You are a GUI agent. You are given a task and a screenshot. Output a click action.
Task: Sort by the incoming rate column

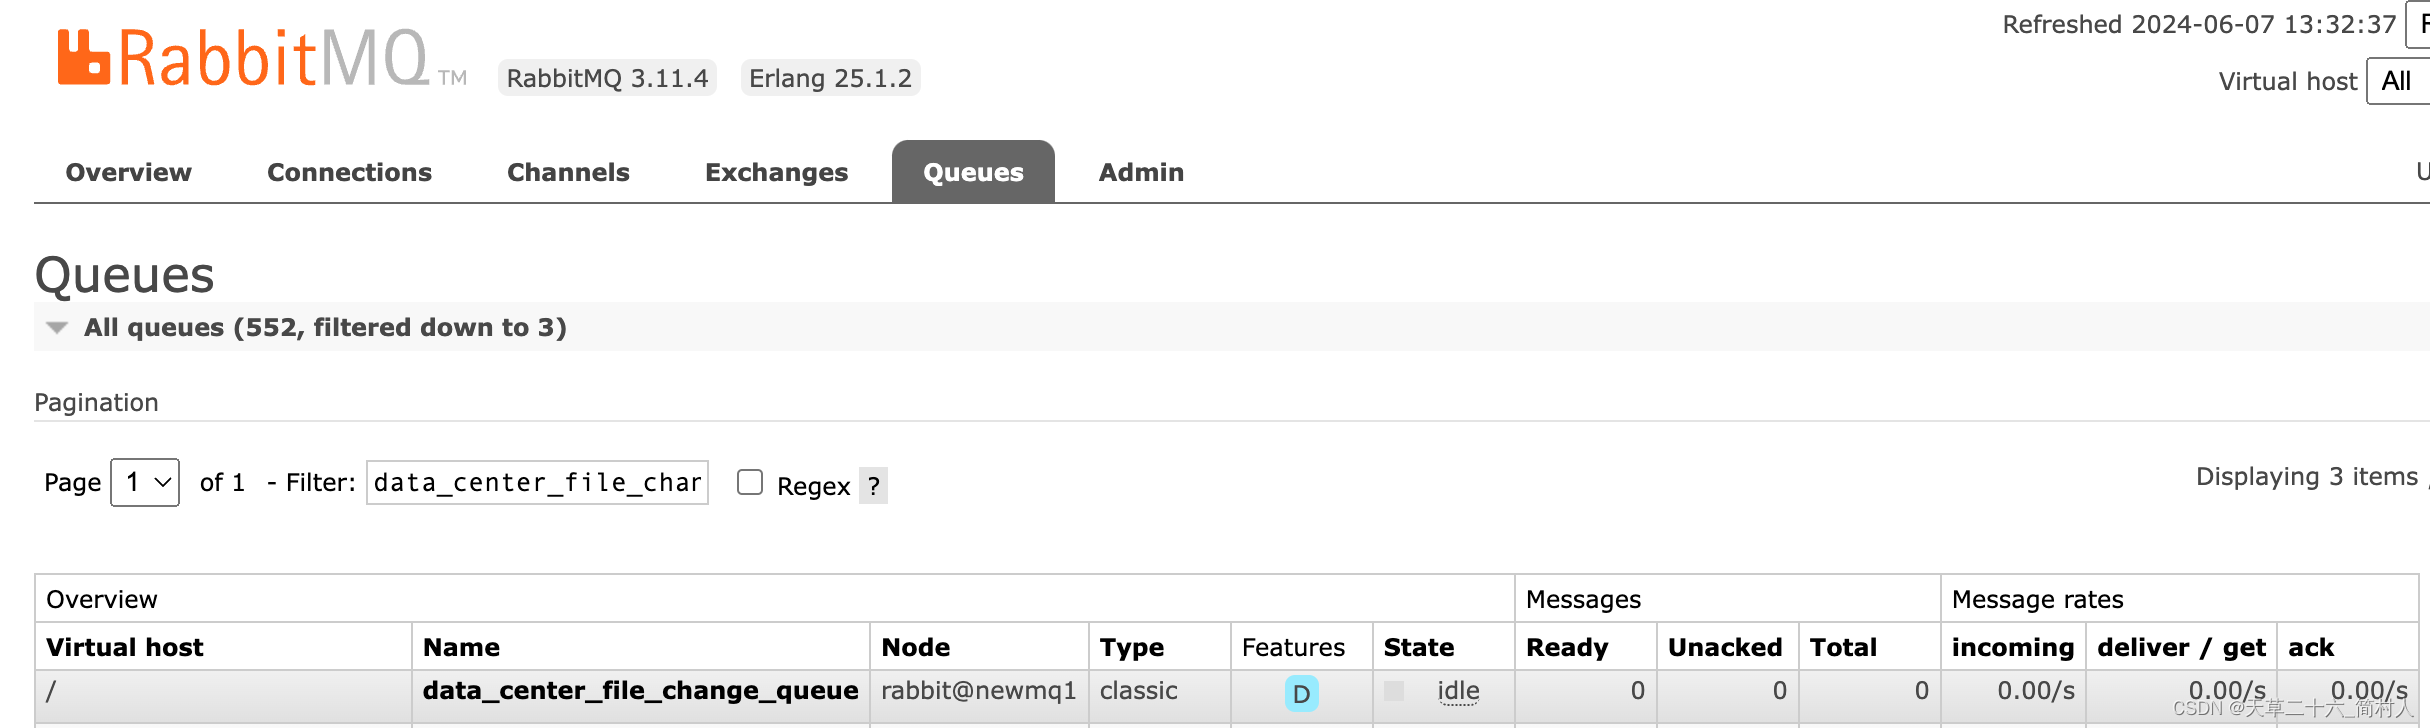click(2013, 648)
